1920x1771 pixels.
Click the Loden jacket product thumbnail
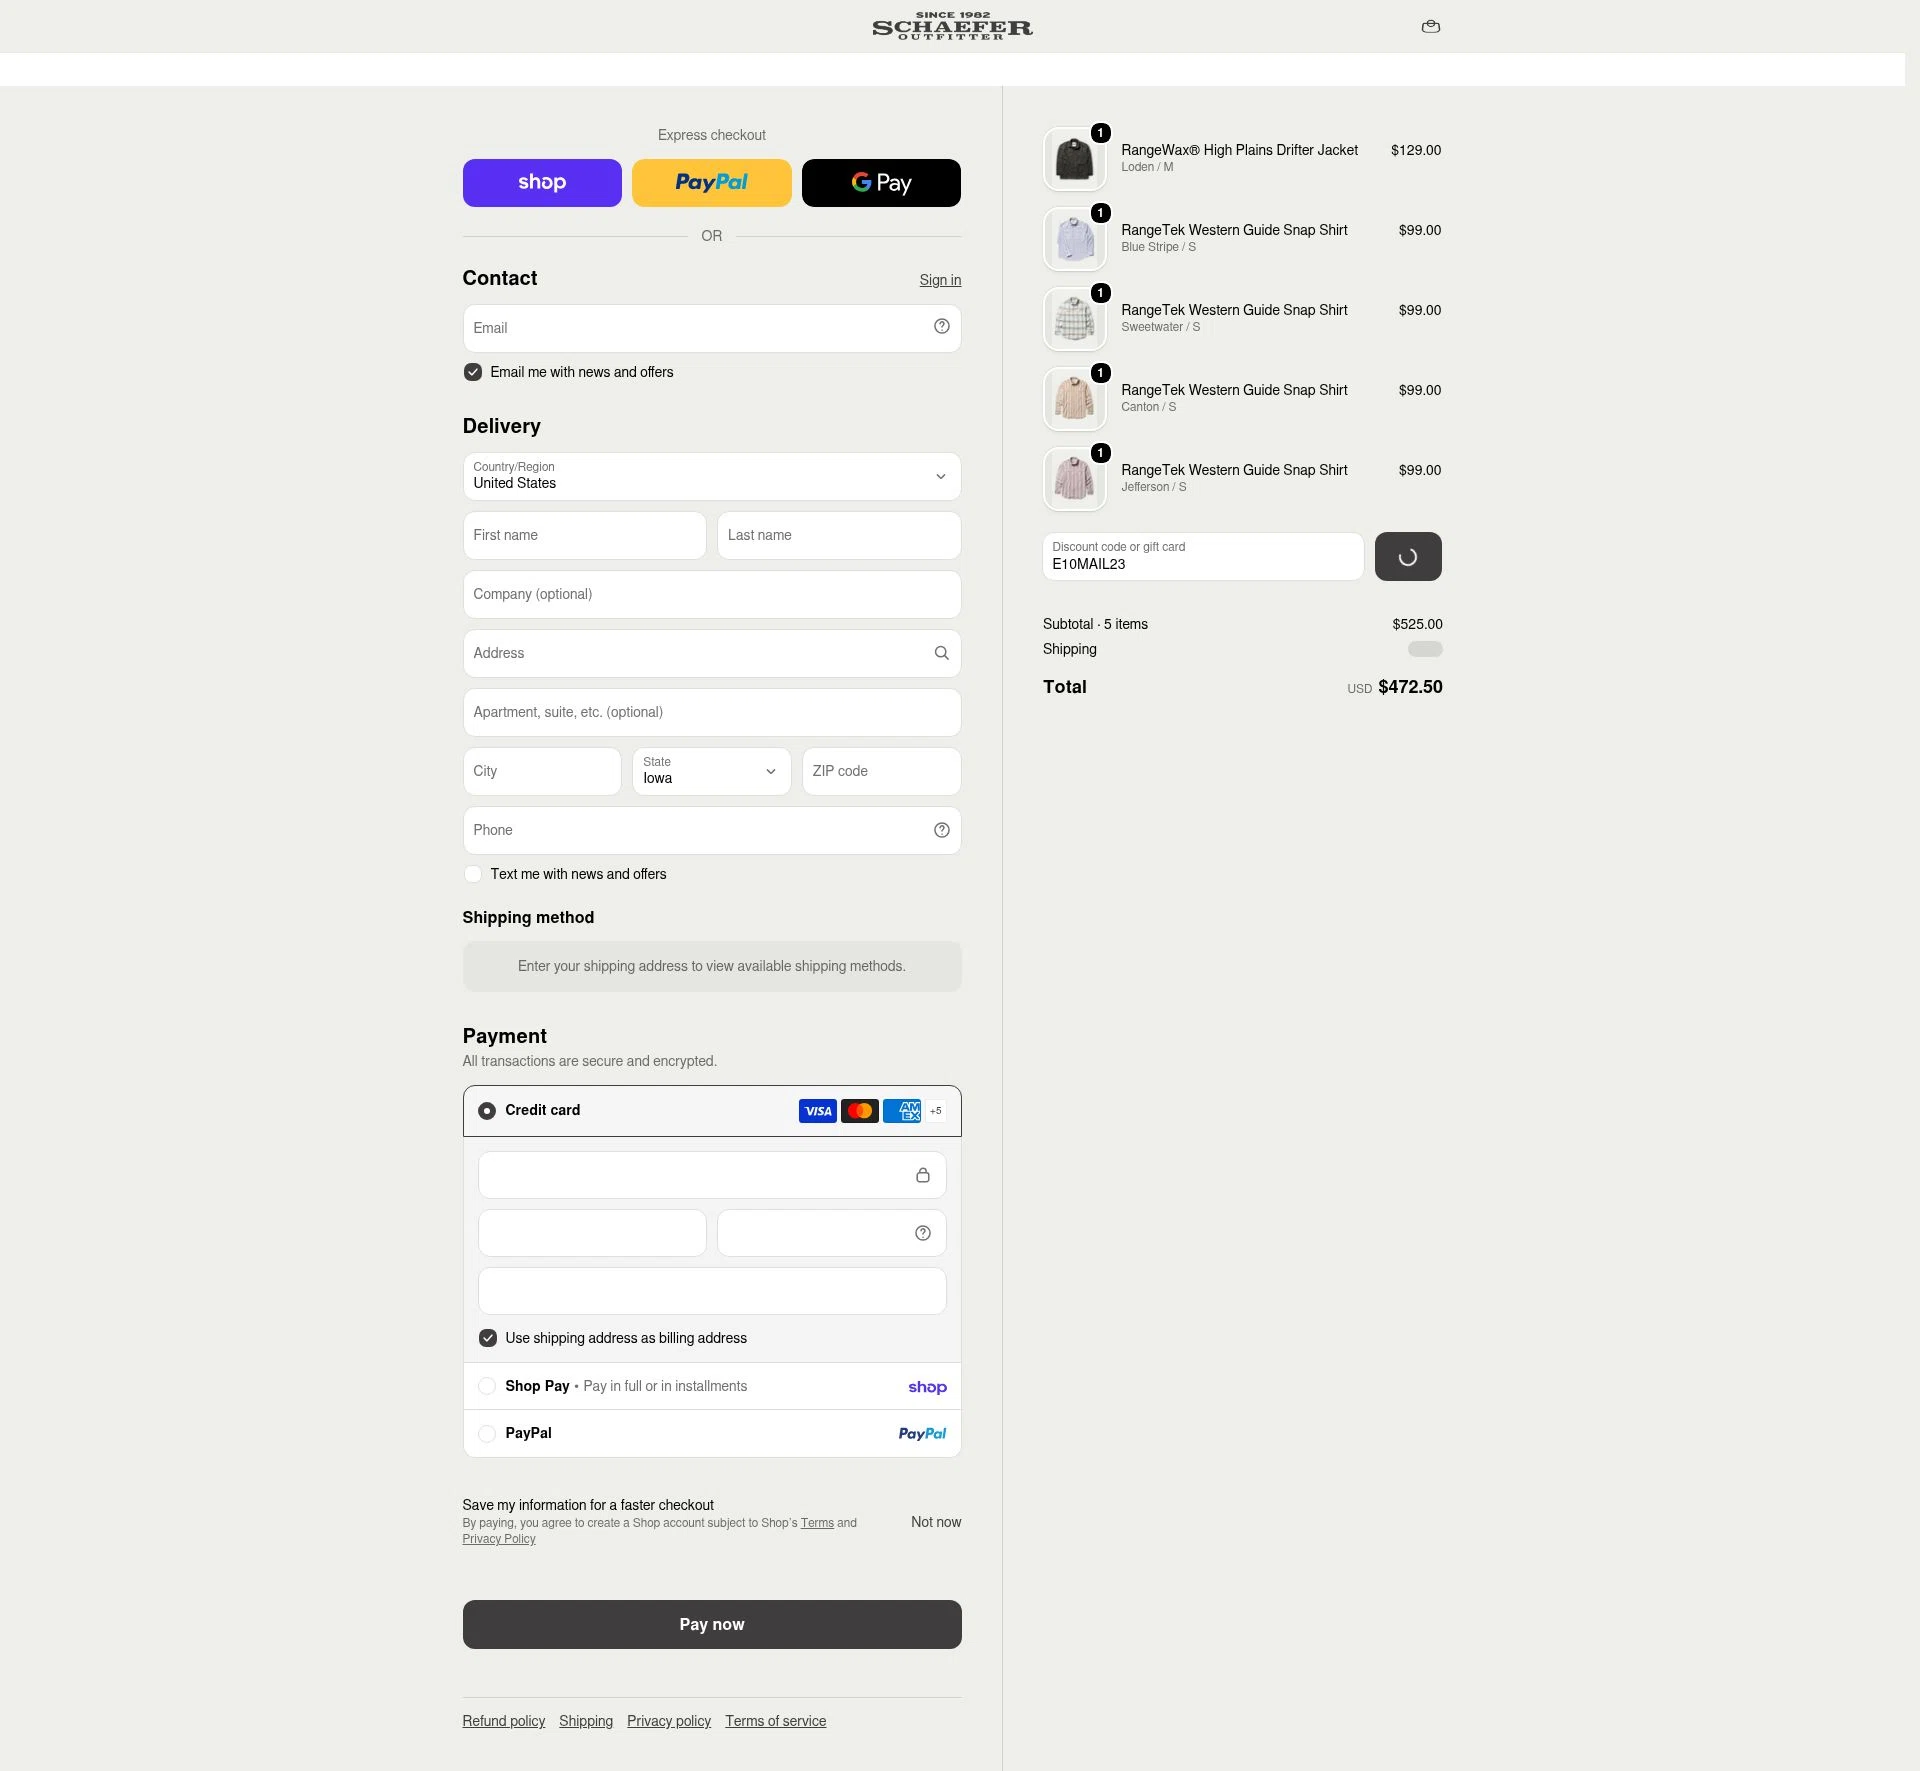[1074, 159]
